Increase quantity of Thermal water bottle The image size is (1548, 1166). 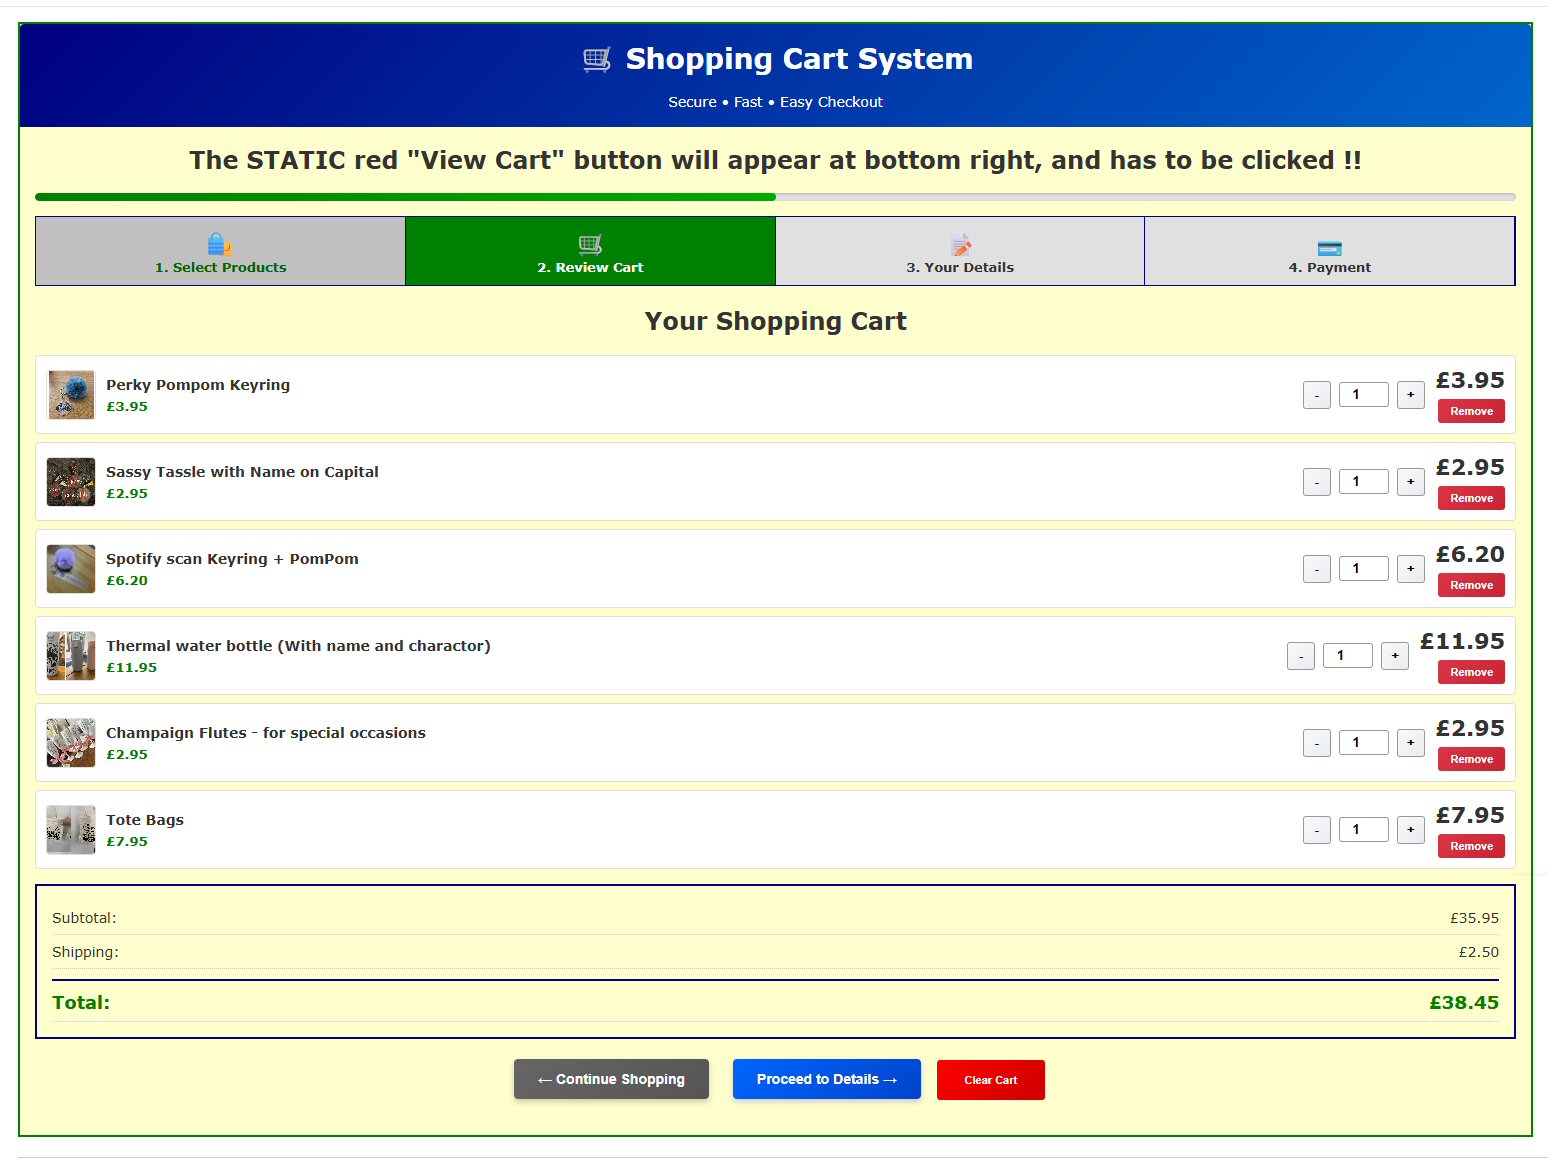pyautogui.click(x=1394, y=656)
